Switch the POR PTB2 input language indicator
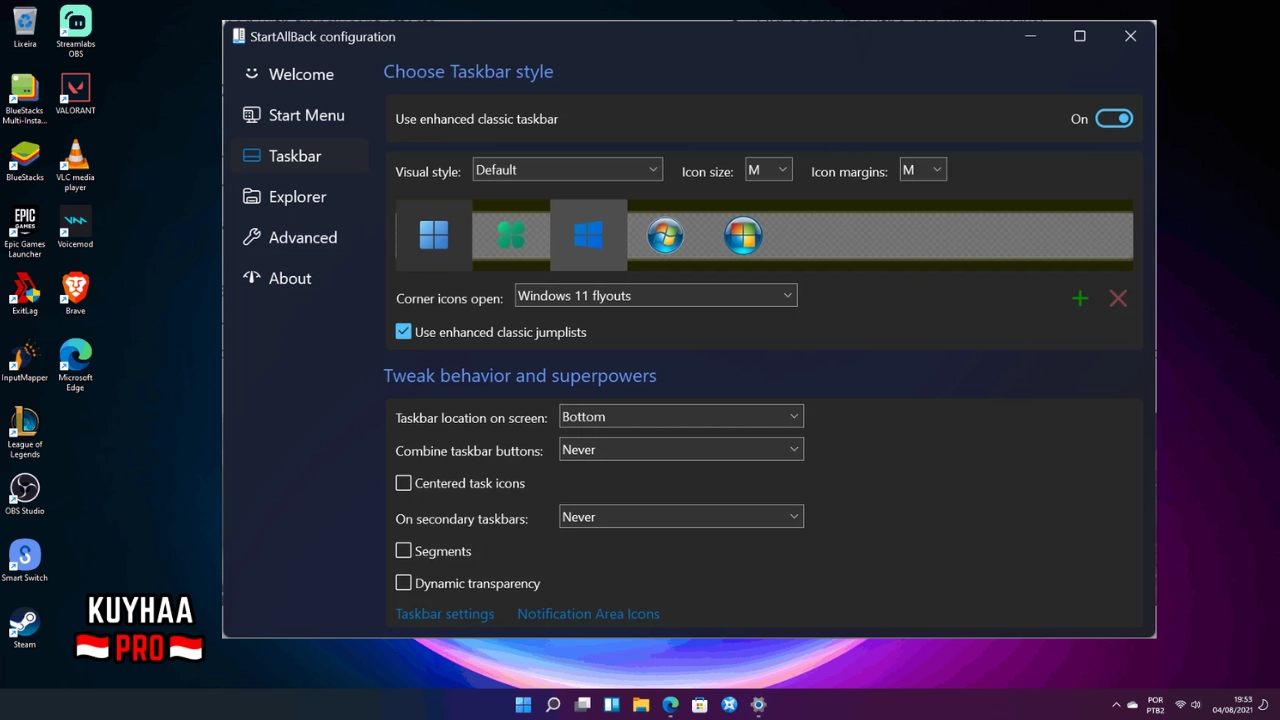 [x=1155, y=705]
